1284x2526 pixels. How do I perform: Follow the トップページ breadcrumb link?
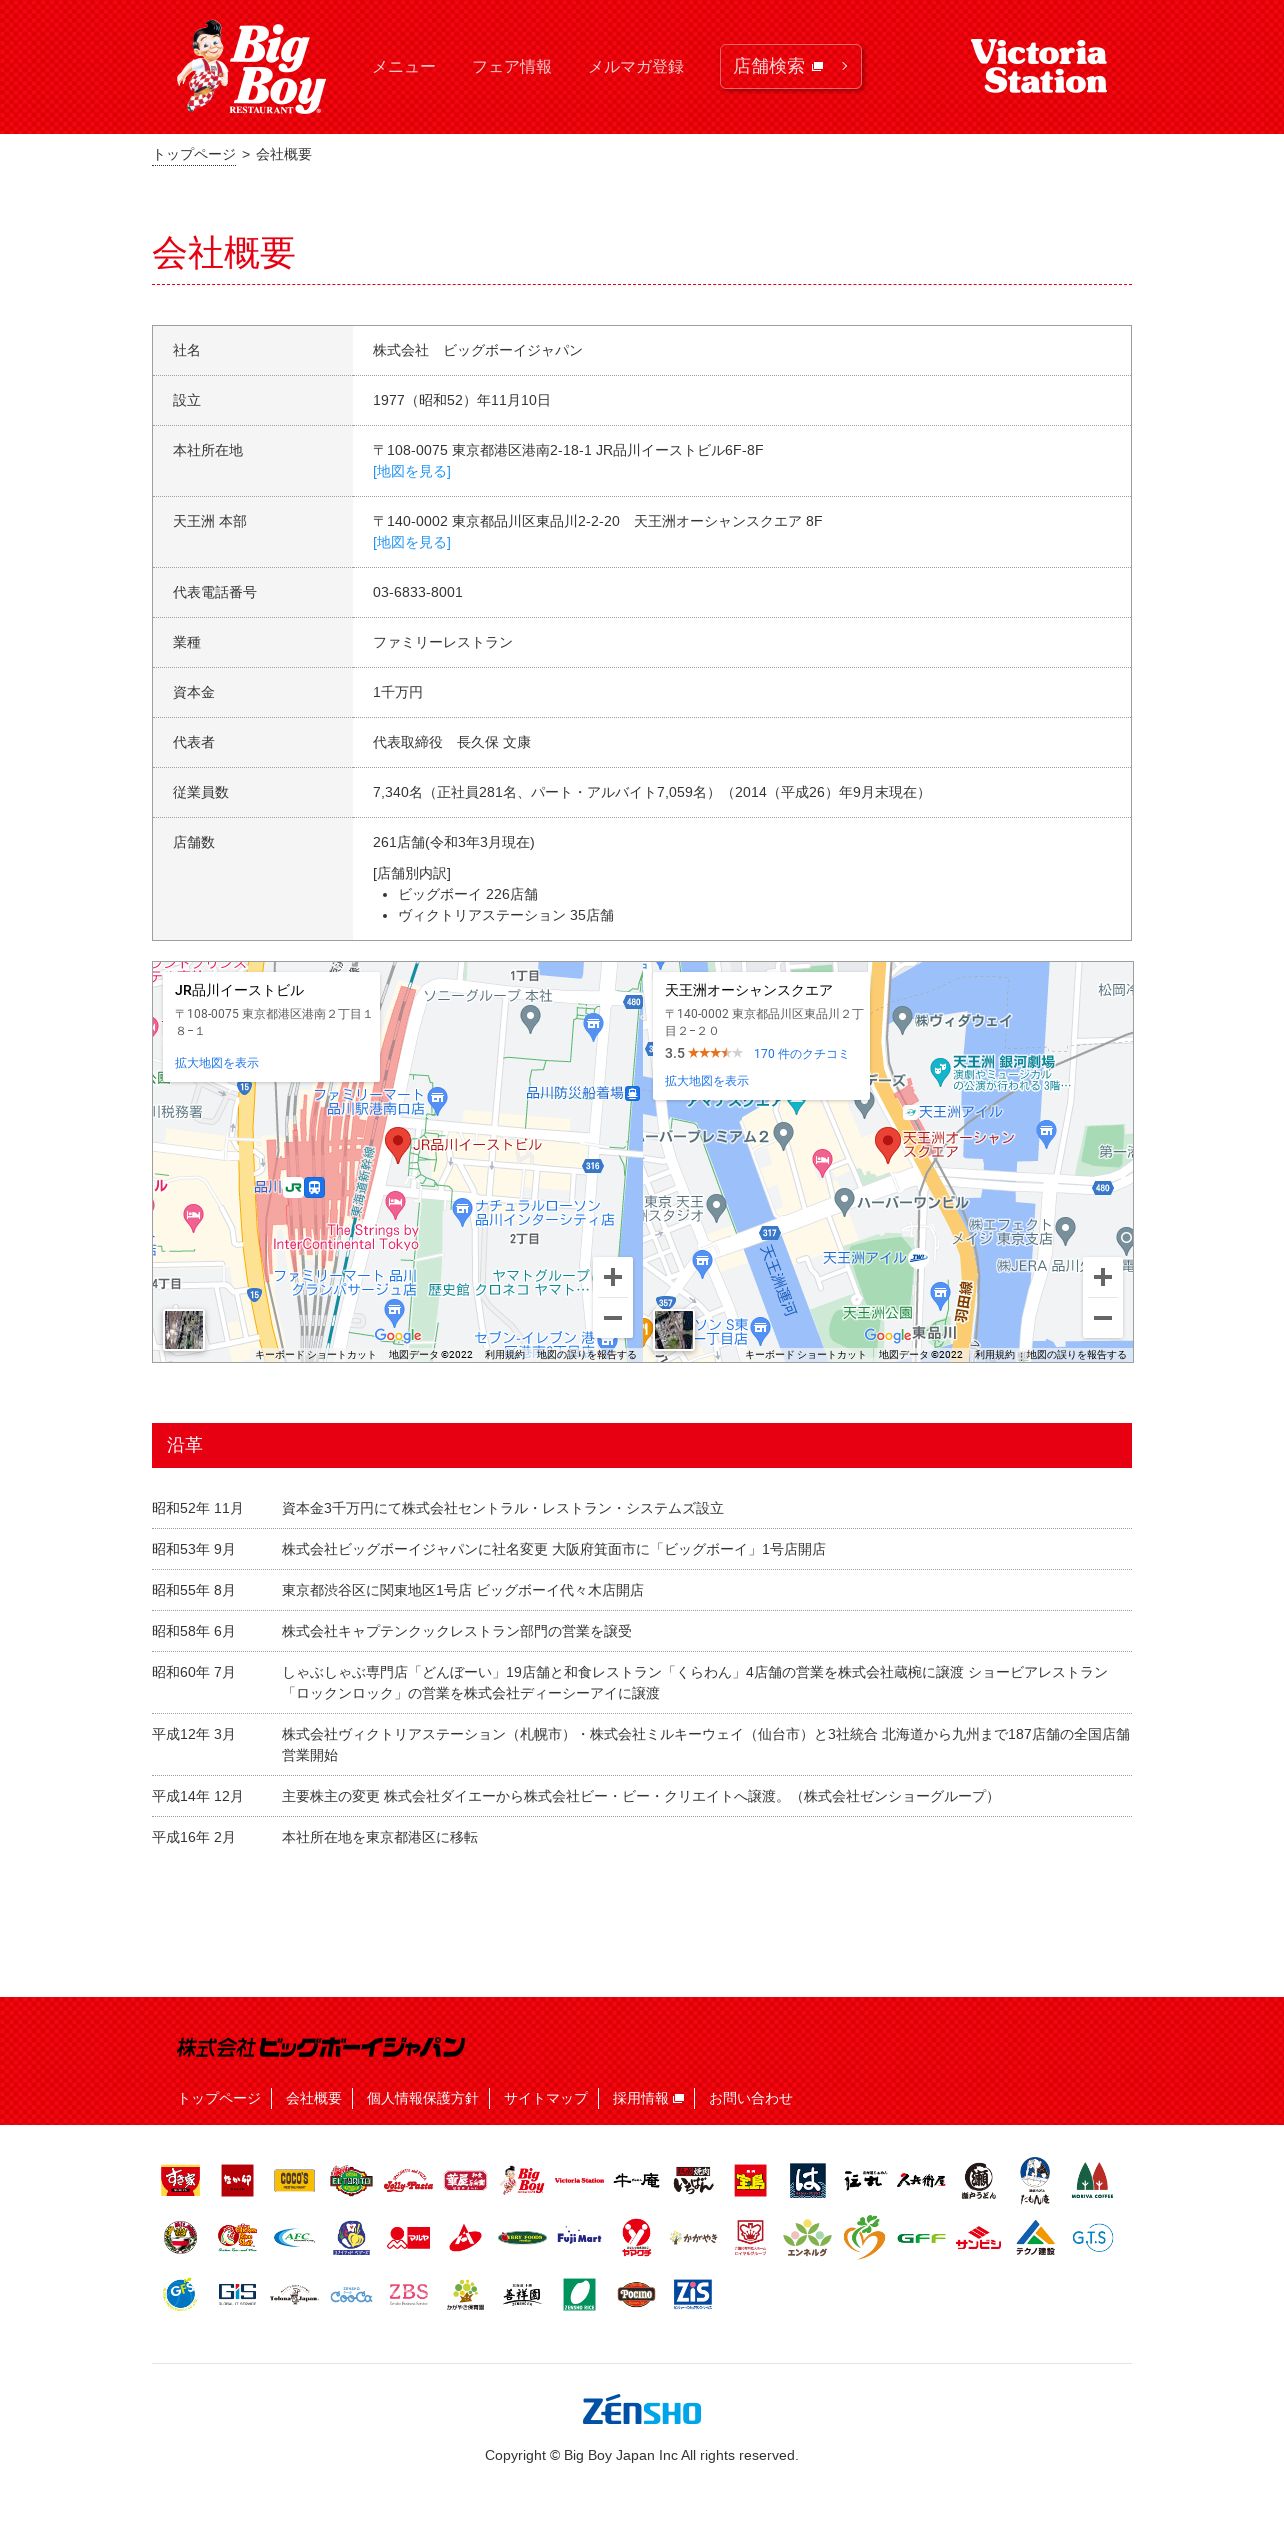click(x=194, y=154)
